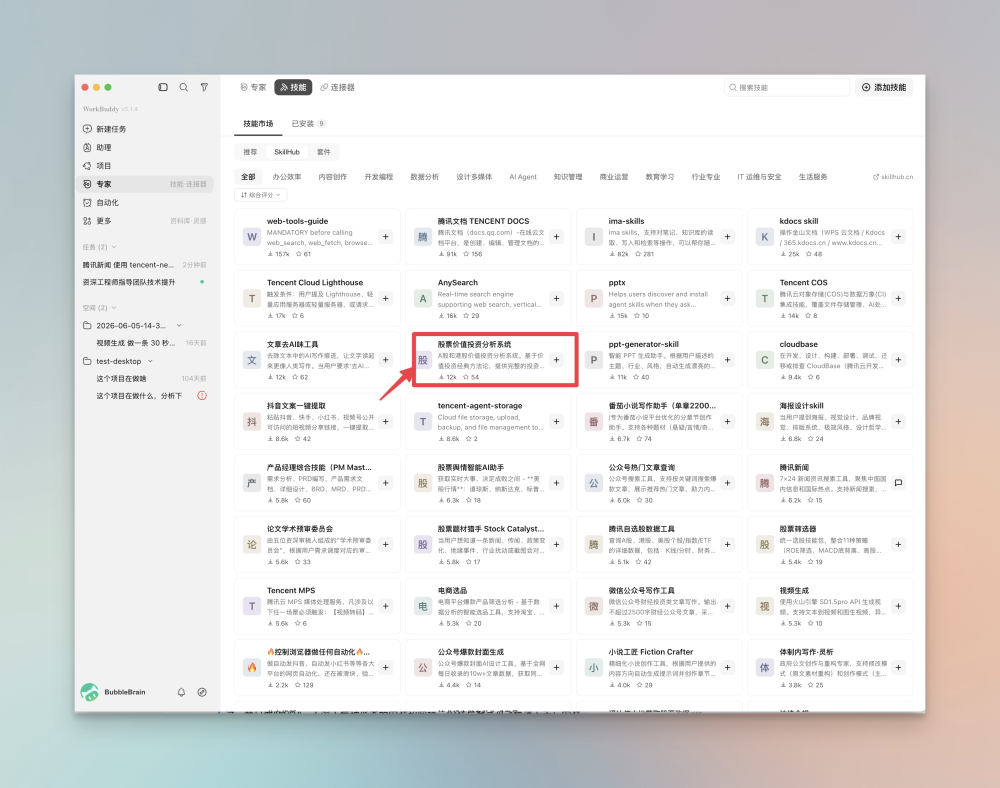Open the skillhub.cn link
This screenshot has height=788, width=1000.
point(893,177)
